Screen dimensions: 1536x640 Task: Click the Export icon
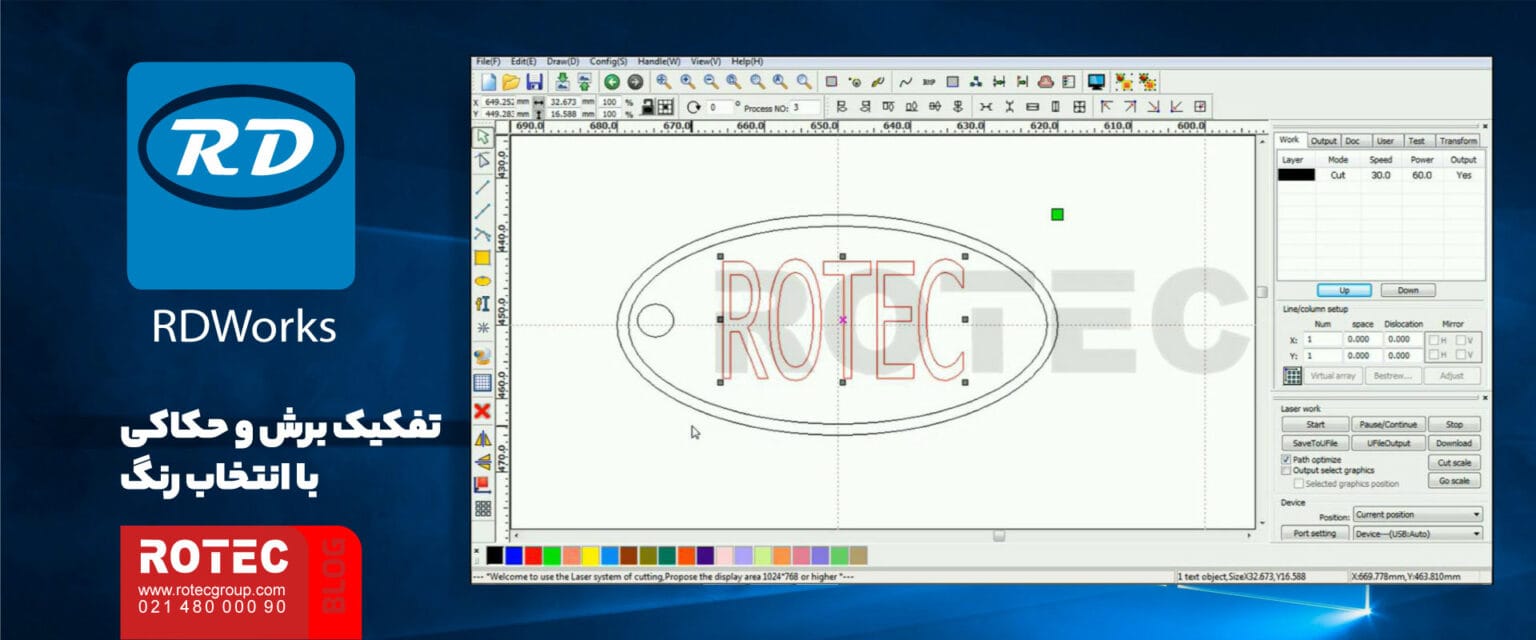coord(583,82)
